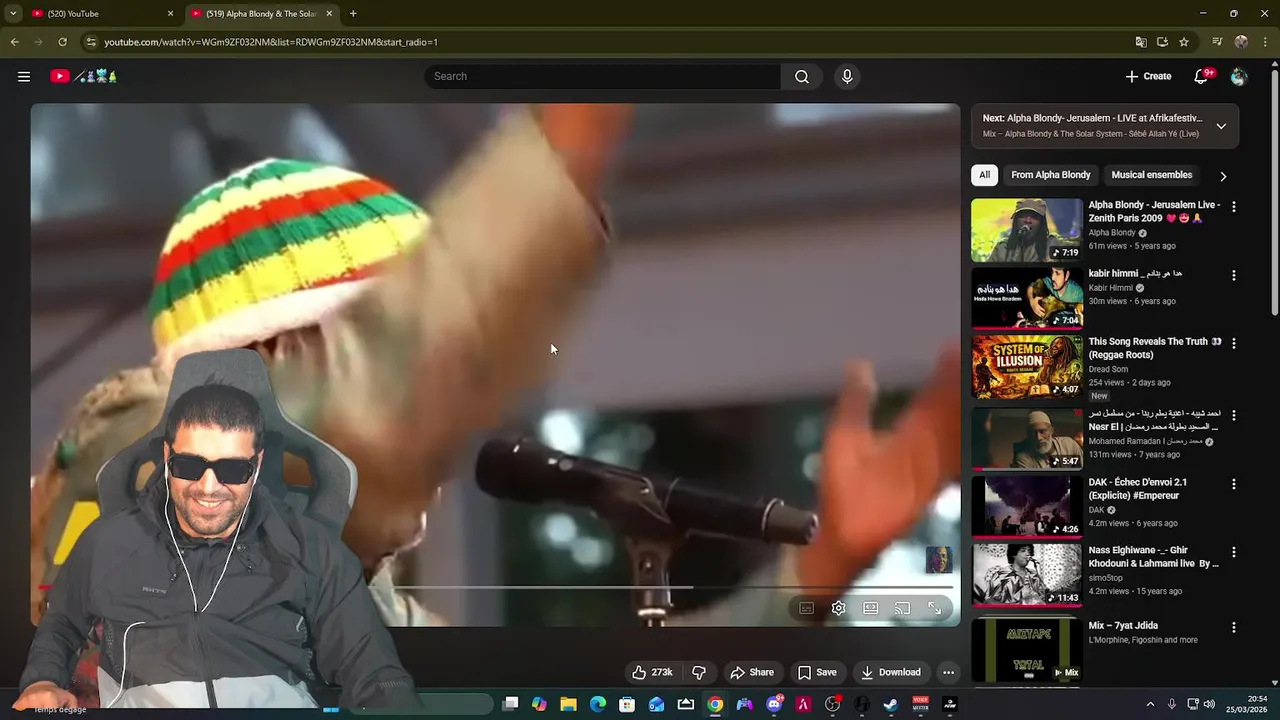1280x720 pixels.
Task: Visit the Dread Som channel link
Action: [x=1108, y=369]
